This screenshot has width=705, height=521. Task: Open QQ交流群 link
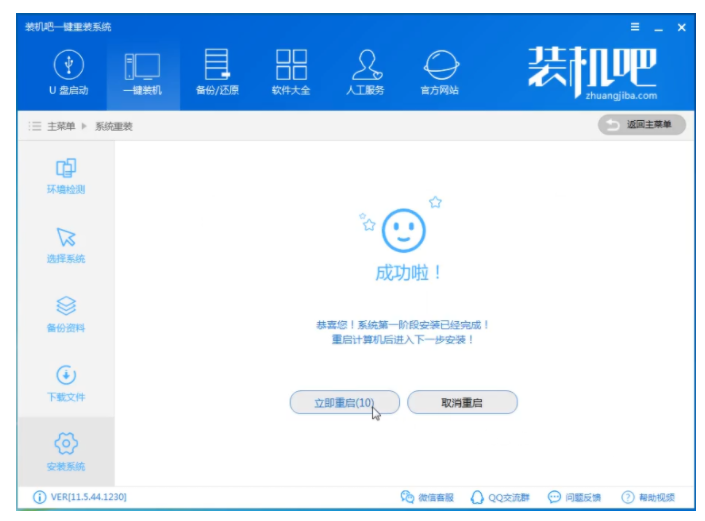(500, 497)
